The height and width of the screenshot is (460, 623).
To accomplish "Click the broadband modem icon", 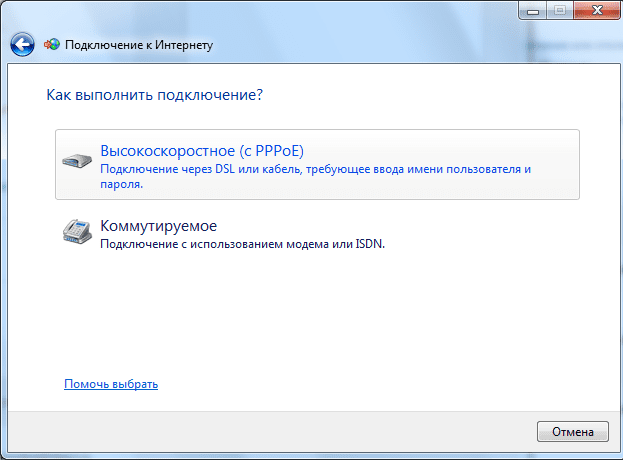I will [x=77, y=161].
